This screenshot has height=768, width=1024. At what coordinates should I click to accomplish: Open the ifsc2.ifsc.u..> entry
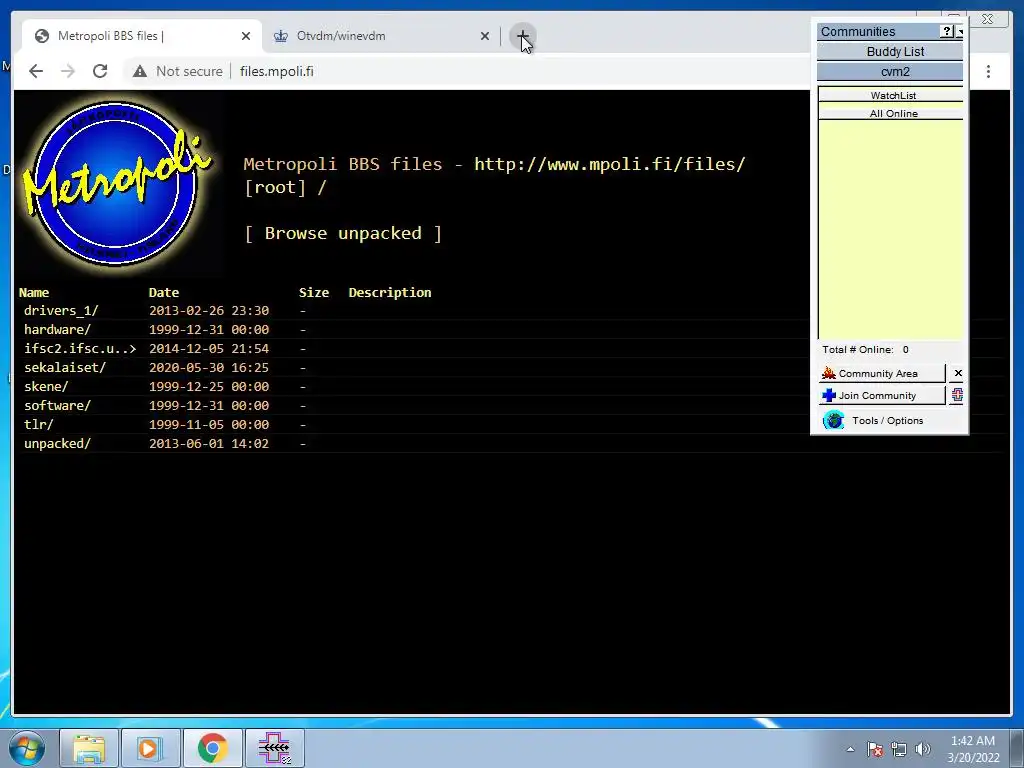(x=80, y=349)
